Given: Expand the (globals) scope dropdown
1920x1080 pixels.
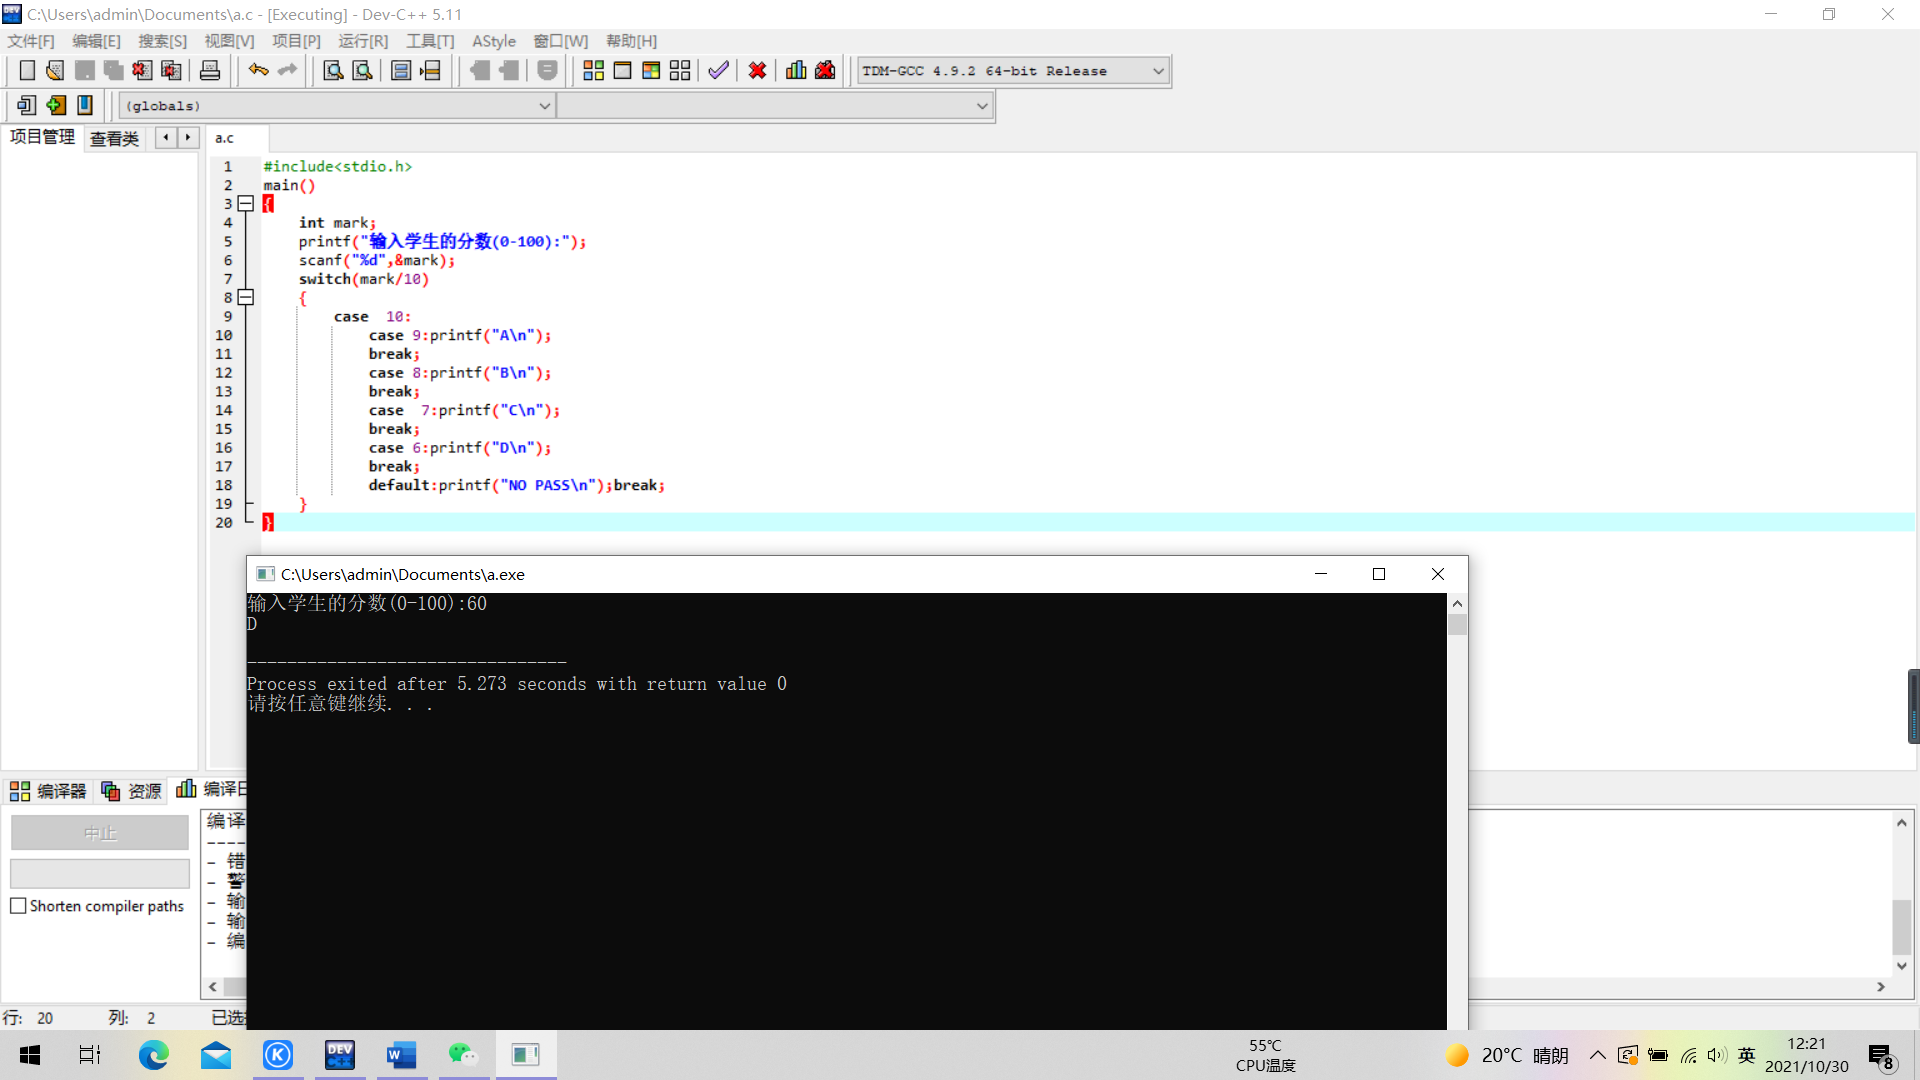Looking at the screenshot, I should point(544,106).
